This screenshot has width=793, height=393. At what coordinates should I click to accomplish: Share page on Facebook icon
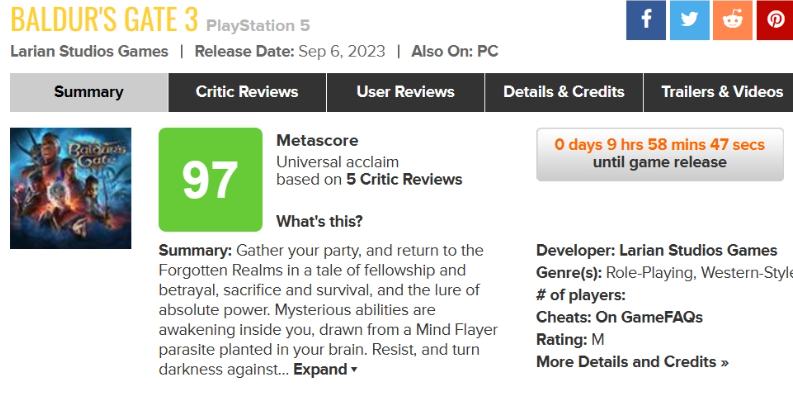(646, 20)
